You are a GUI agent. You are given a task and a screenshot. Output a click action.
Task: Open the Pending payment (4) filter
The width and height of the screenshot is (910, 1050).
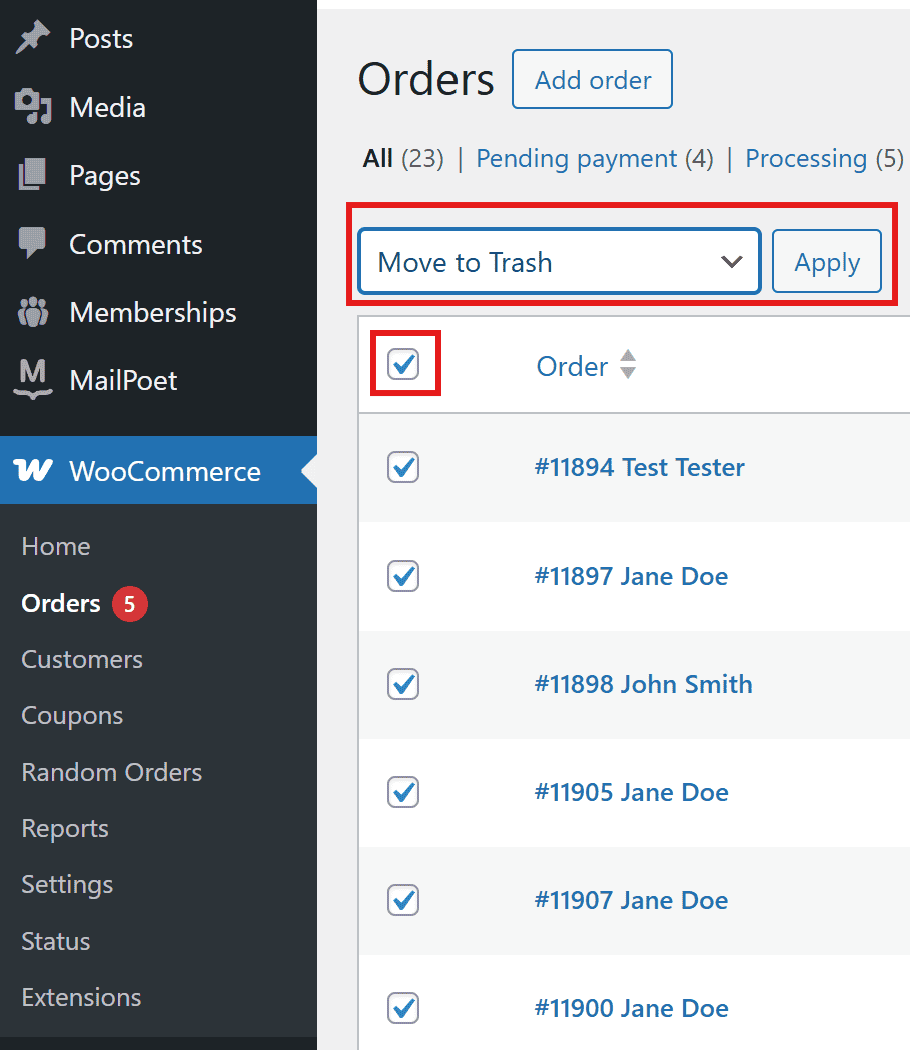[594, 158]
